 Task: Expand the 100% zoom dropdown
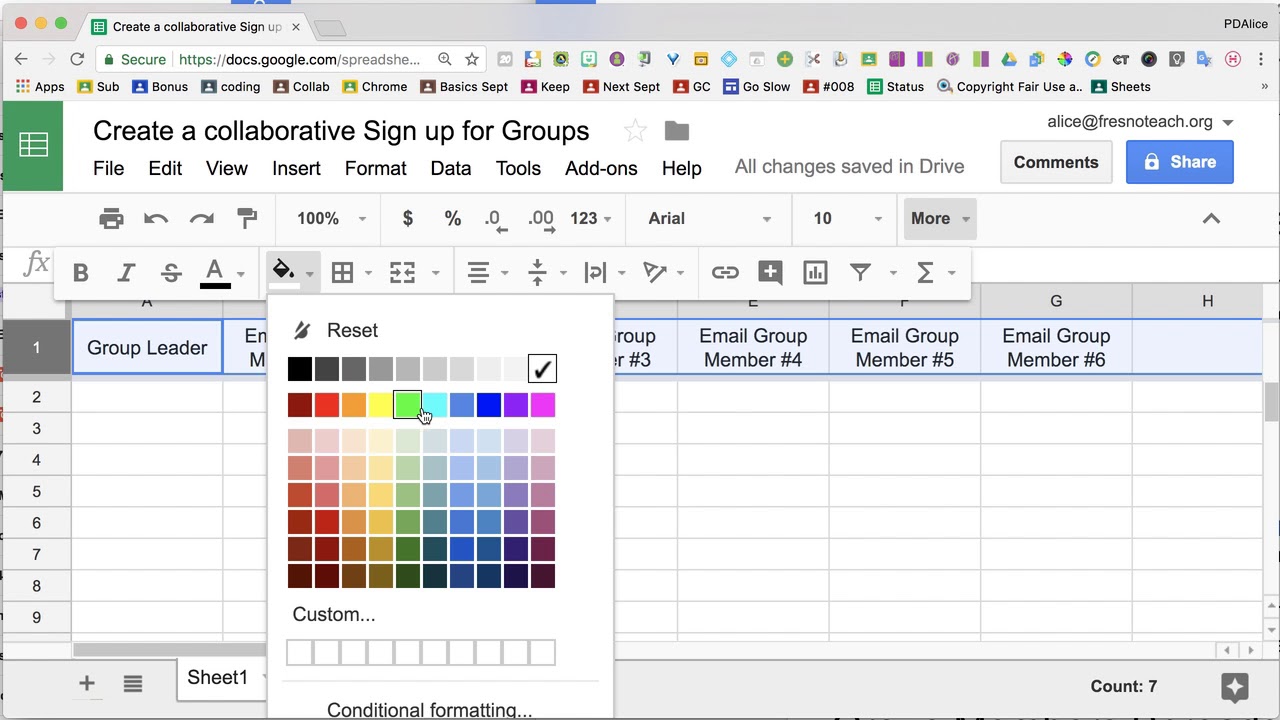[x=331, y=218]
